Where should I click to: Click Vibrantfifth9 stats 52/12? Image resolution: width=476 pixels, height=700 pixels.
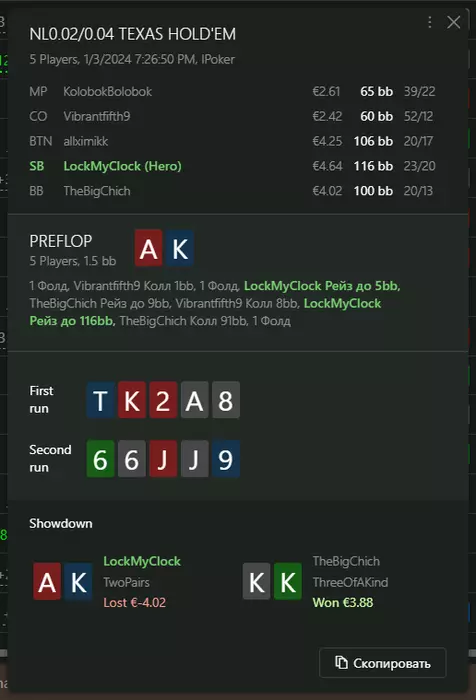click(418, 117)
